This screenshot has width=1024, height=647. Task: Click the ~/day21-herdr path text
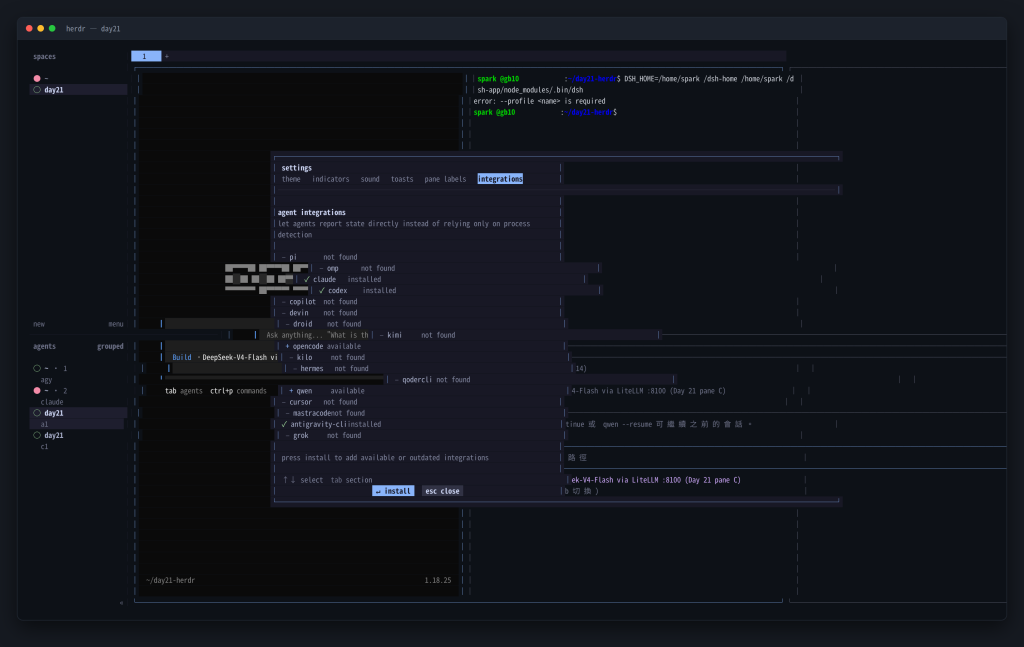tap(170, 580)
